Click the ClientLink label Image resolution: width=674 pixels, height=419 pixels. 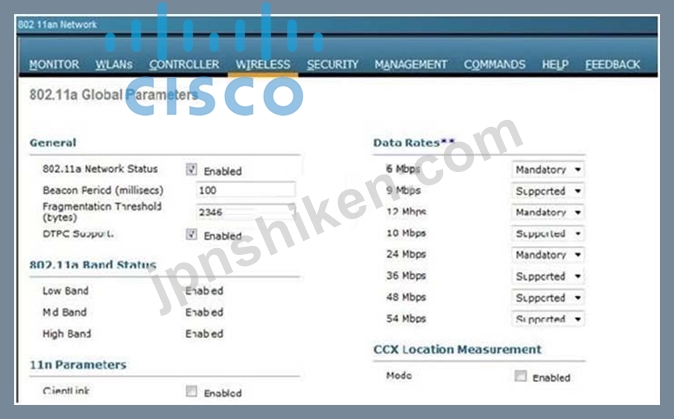coord(66,391)
